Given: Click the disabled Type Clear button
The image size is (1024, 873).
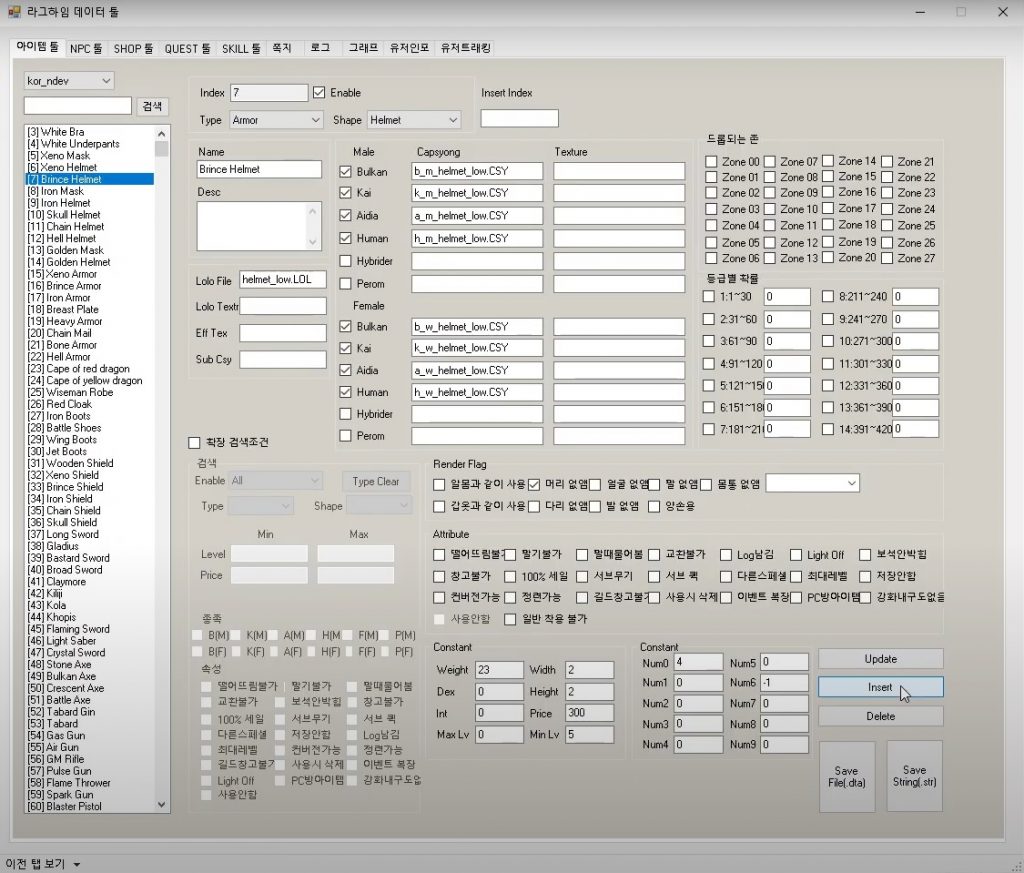Looking at the screenshot, I should tap(376, 481).
